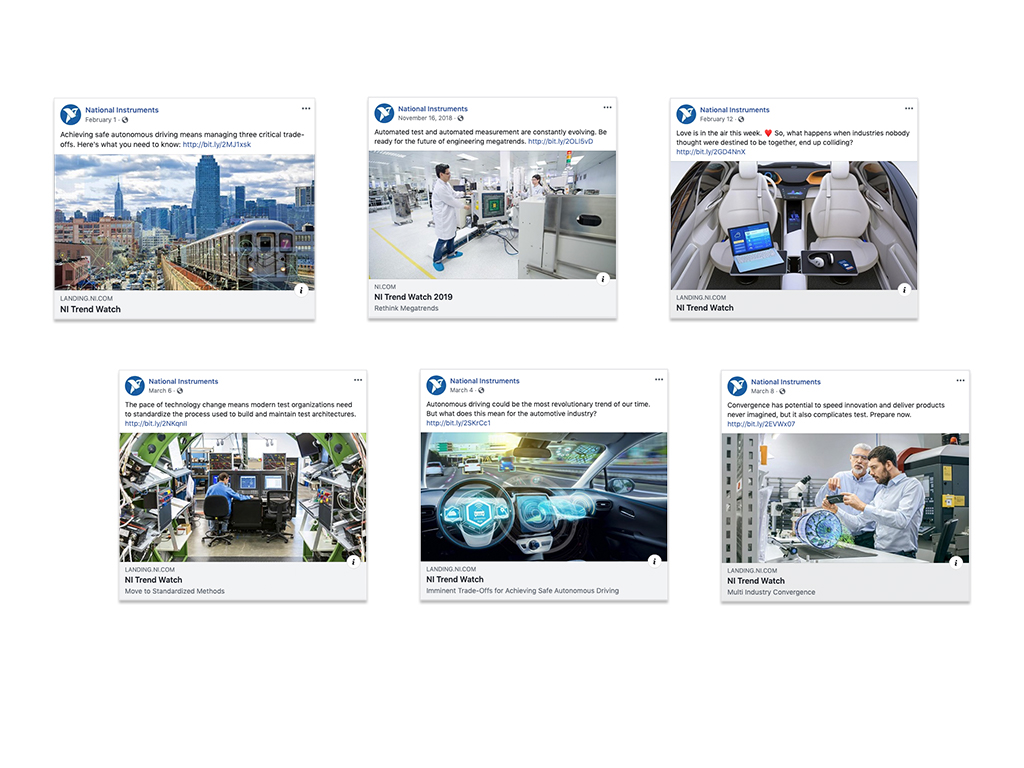The height and width of the screenshot is (768, 1024).
Task: Click the public globe icon beside February 1
Action: click(125, 120)
